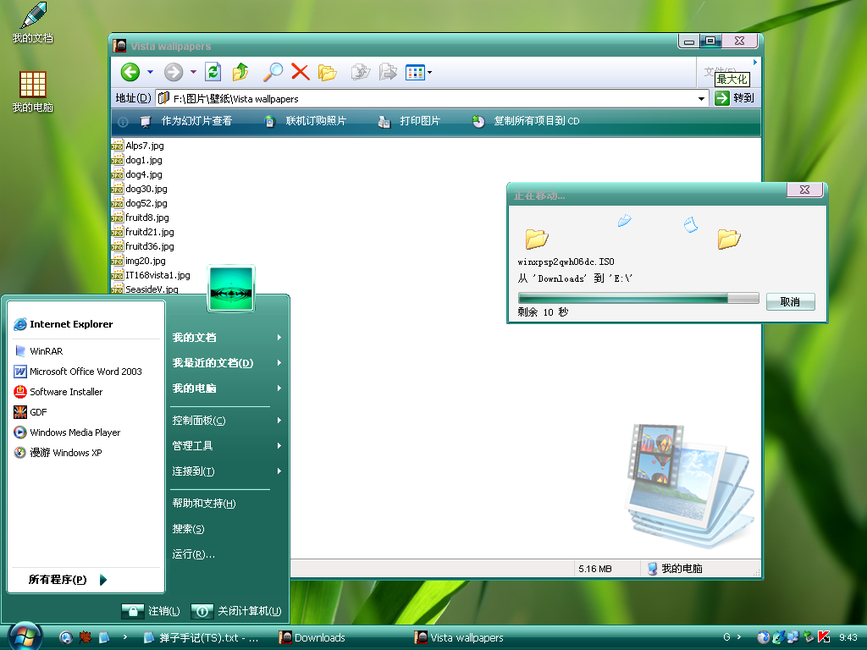This screenshot has height=650, width=867.
Task: Open My Documents desktop icon
Action: tap(33, 23)
